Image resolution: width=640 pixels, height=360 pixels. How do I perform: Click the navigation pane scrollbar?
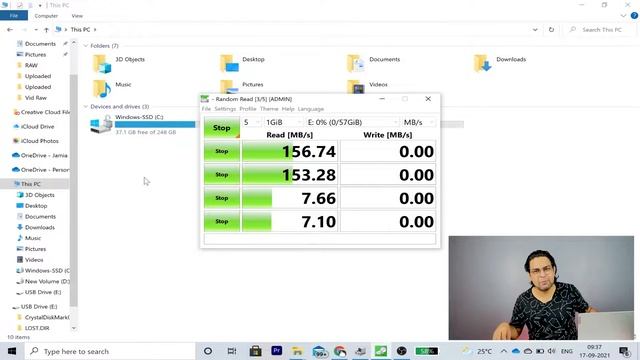tap(74, 190)
